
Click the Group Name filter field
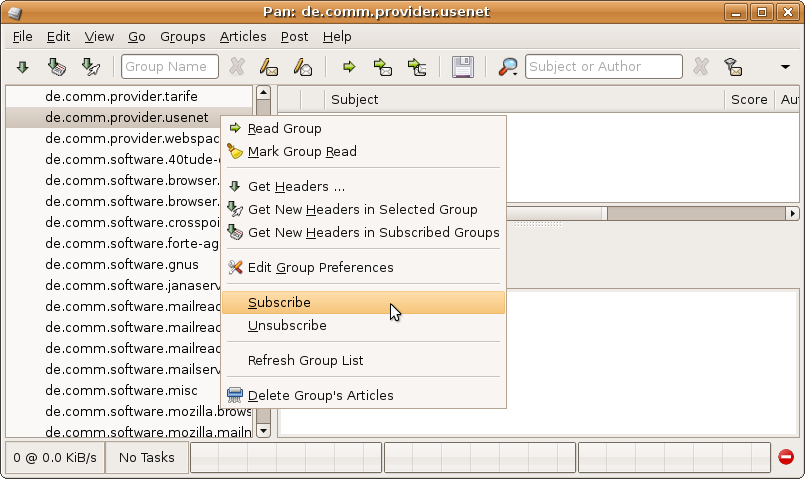point(170,67)
